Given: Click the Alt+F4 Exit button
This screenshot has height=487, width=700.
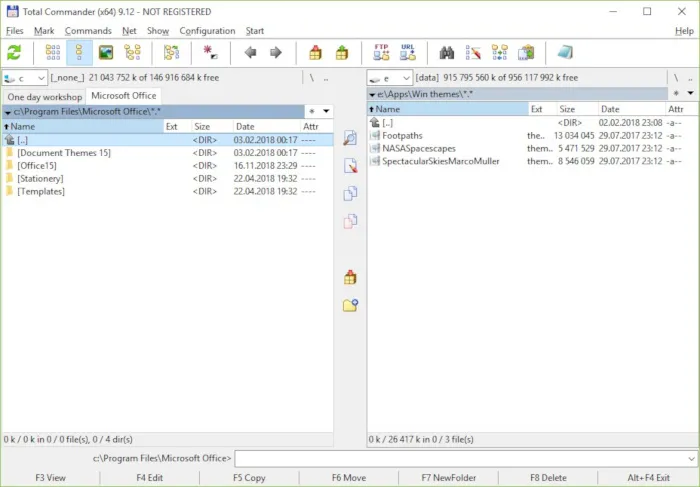Looking at the screenshot, I should pyautogui.click(x=648, y=478).
